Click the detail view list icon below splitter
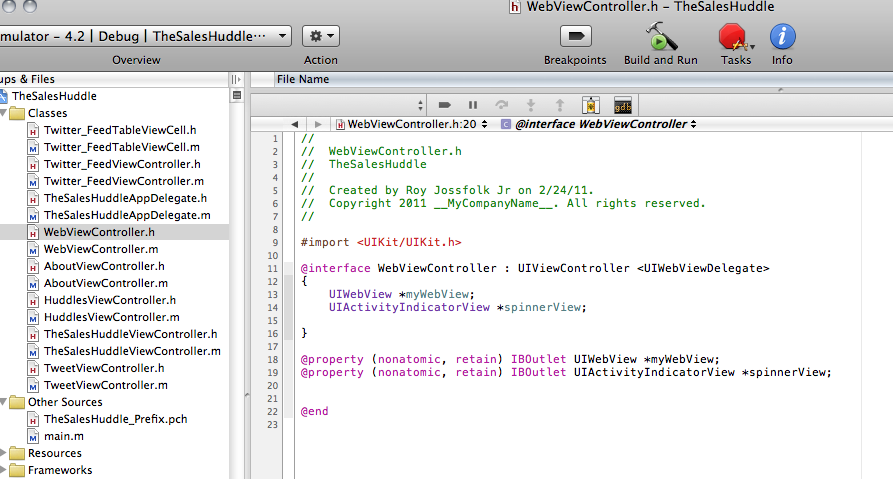 [x=237, y=96]
